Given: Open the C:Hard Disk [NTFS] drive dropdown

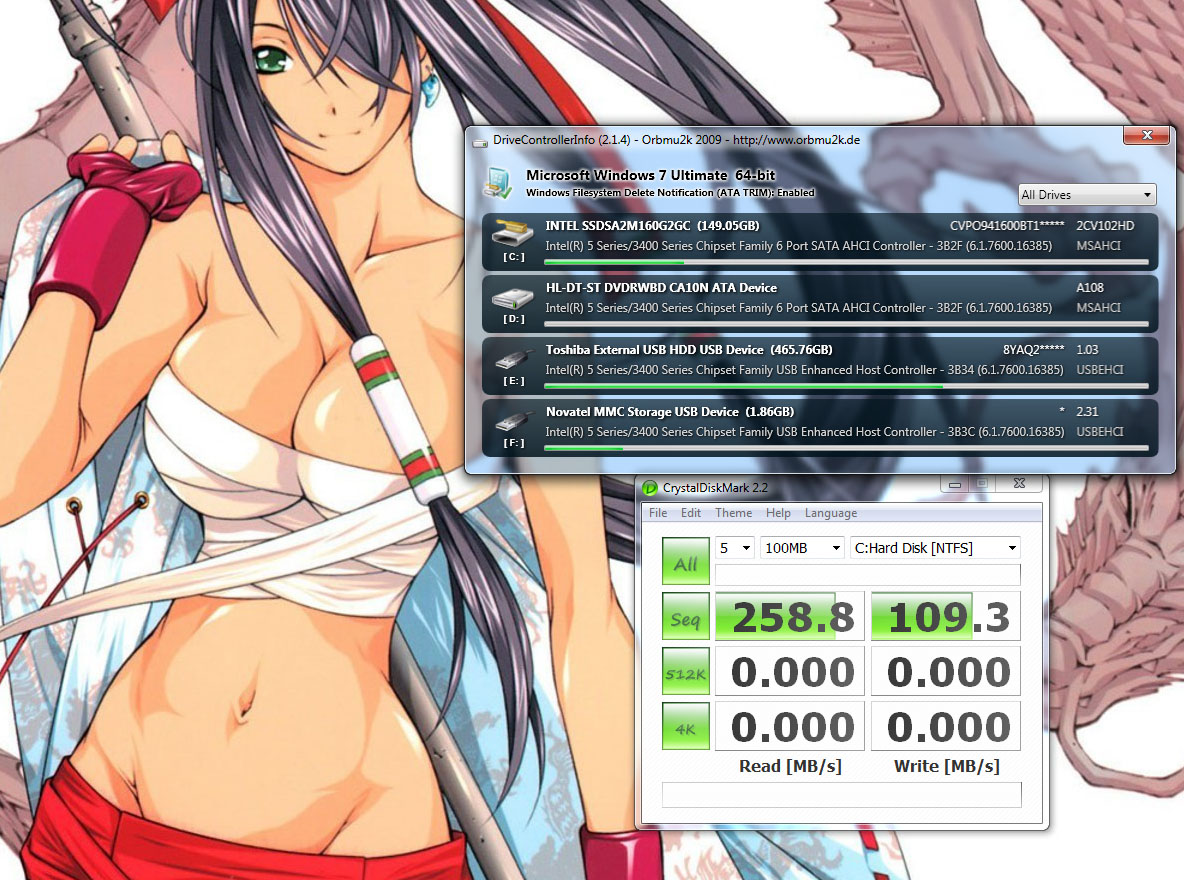Looking at the screenshot, I should point(936,548).
